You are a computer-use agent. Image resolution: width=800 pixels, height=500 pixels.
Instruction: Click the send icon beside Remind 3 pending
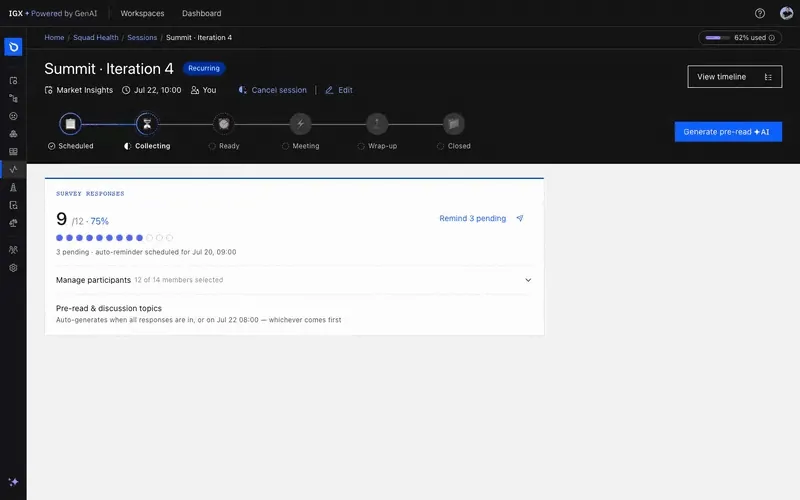(x=520, y=218)
